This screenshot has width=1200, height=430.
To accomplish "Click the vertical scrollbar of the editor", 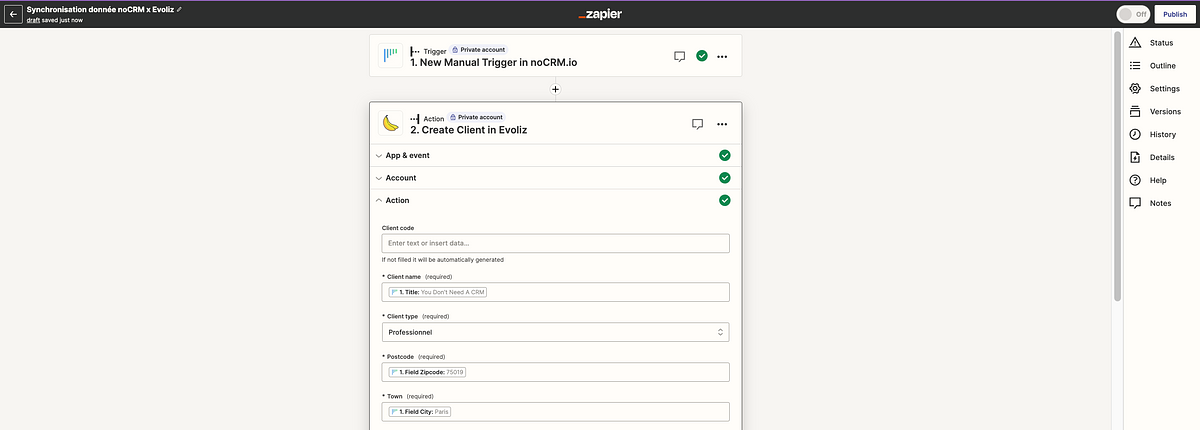I will click(1117, 165).
